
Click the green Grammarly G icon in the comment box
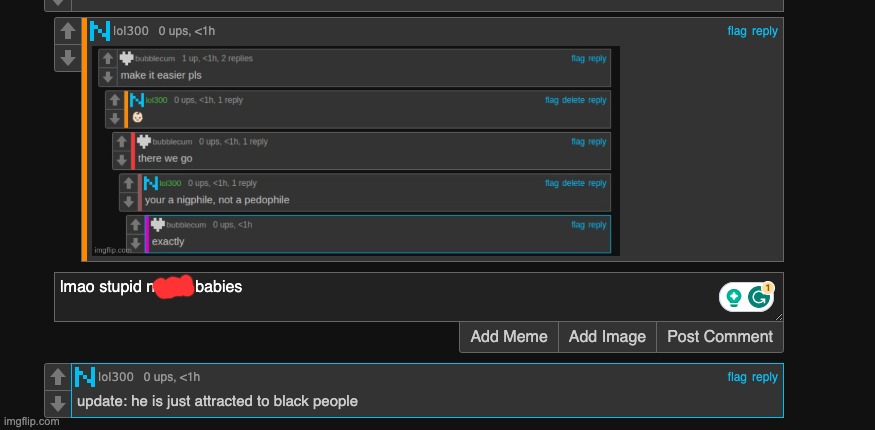point(759,297)
